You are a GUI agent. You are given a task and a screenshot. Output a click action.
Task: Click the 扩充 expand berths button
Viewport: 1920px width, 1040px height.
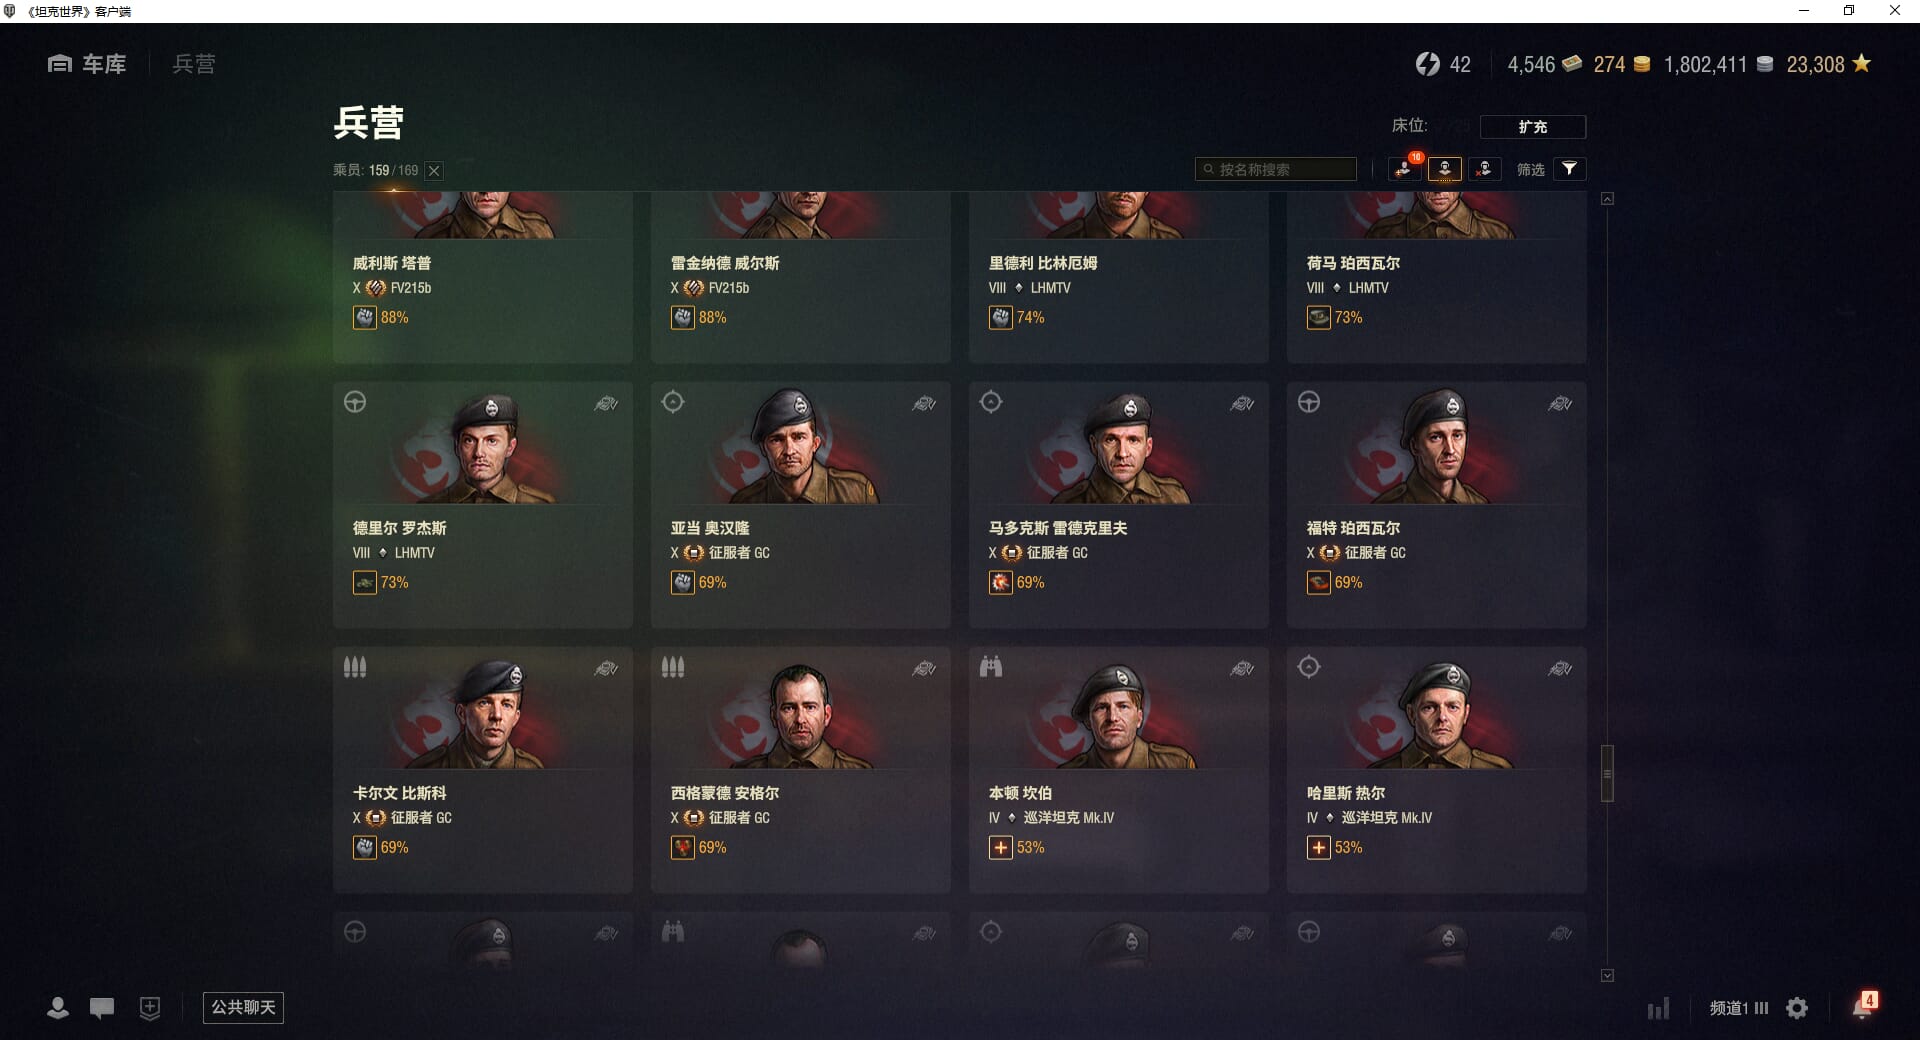pos(1532,127)
